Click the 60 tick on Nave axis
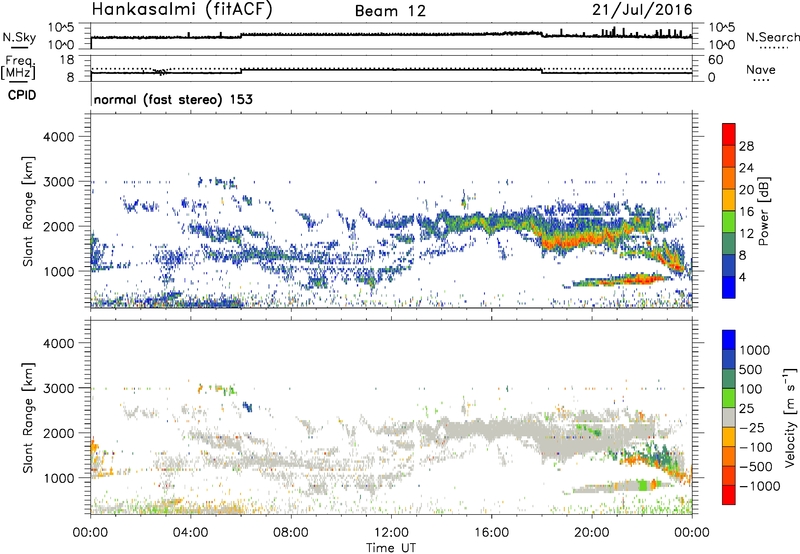Screen dimensions: 800x554 coord(716,60)
